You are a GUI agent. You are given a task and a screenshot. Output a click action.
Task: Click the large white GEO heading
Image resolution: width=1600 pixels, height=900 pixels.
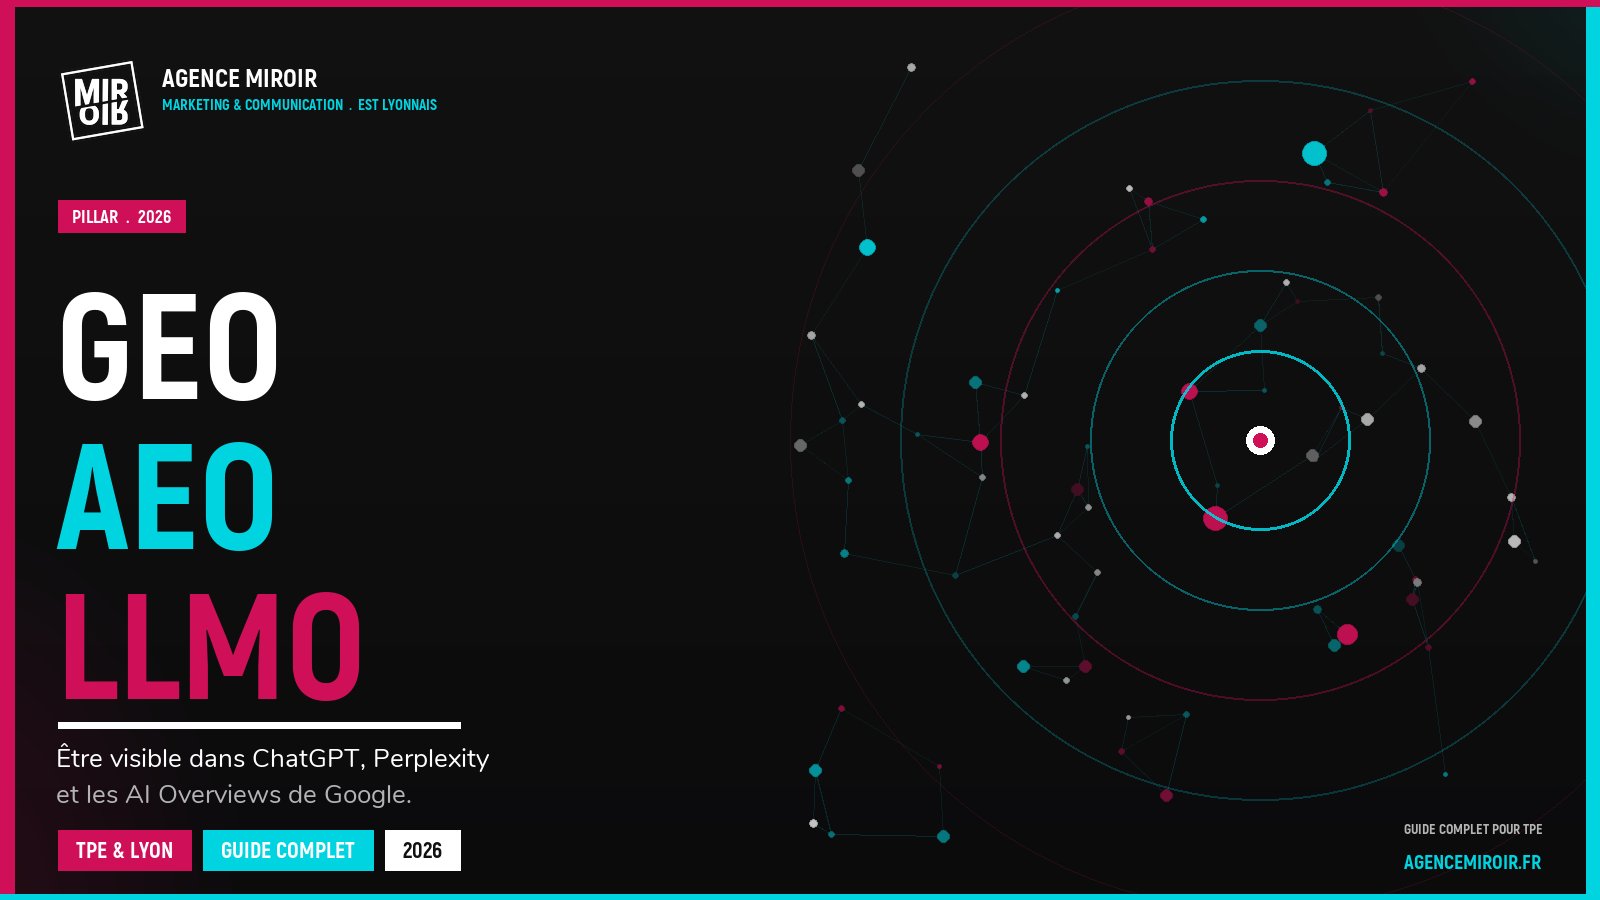coord(169,346)
